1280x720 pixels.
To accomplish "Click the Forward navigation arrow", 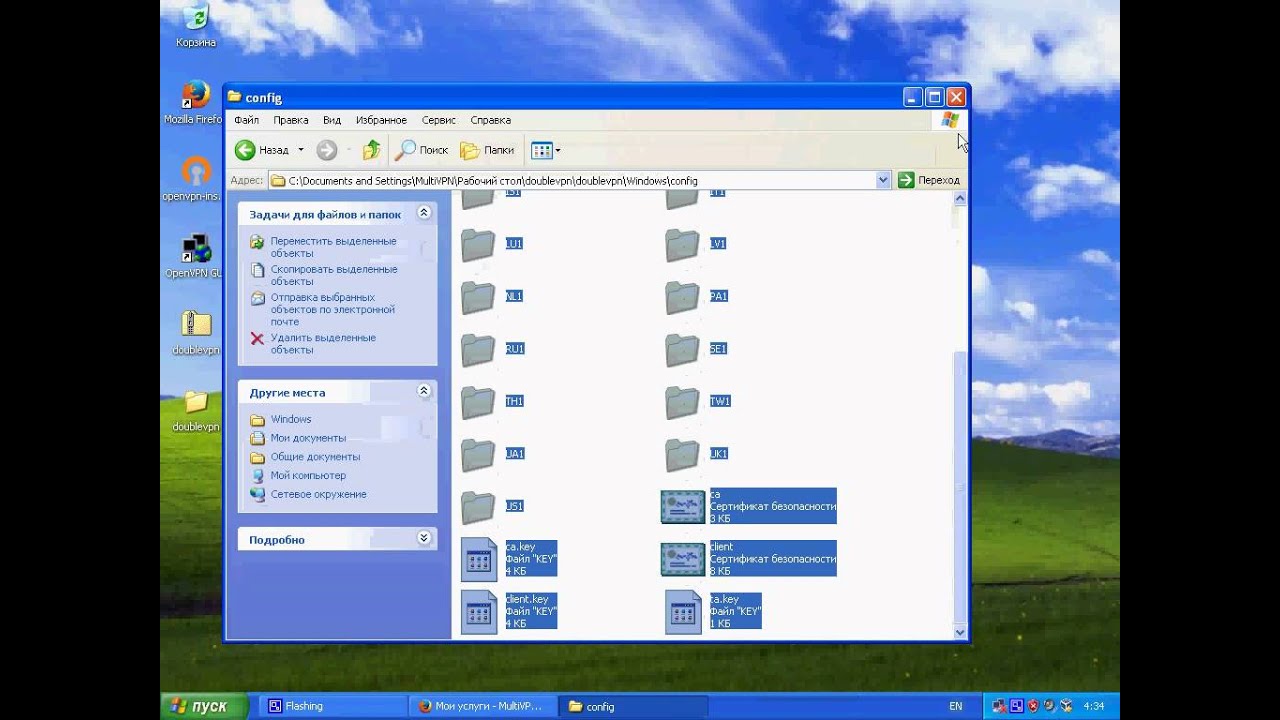I will pos(327,150).
